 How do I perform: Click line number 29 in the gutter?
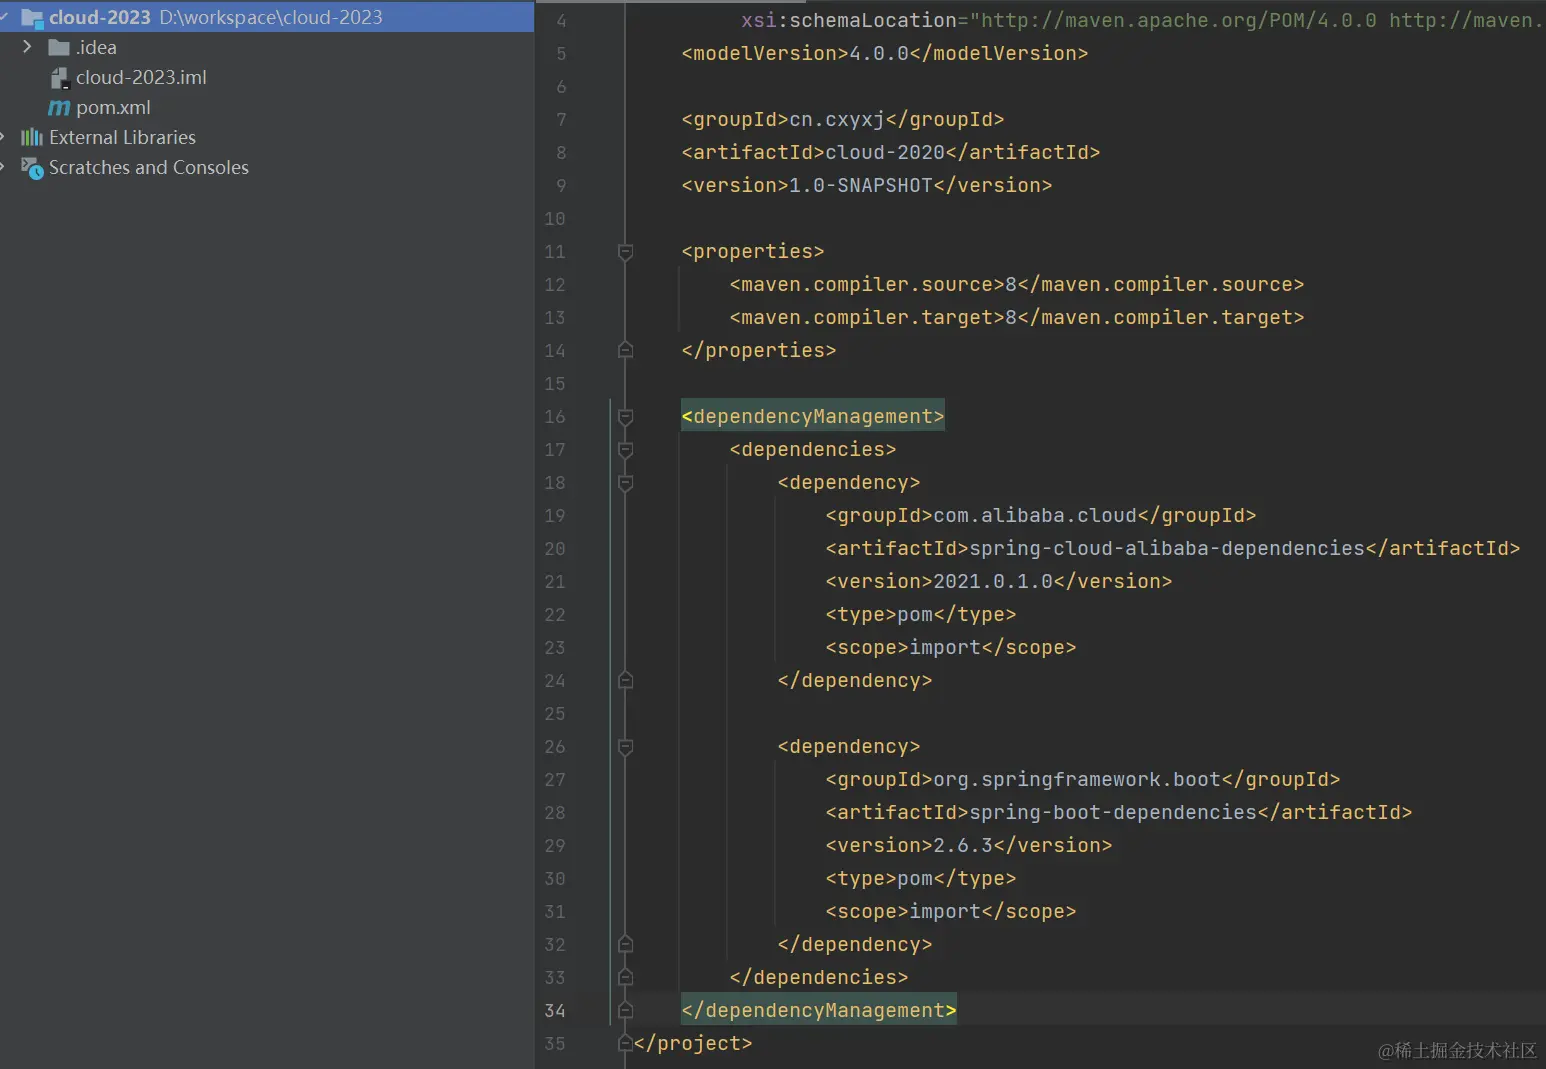coord(555,846)
